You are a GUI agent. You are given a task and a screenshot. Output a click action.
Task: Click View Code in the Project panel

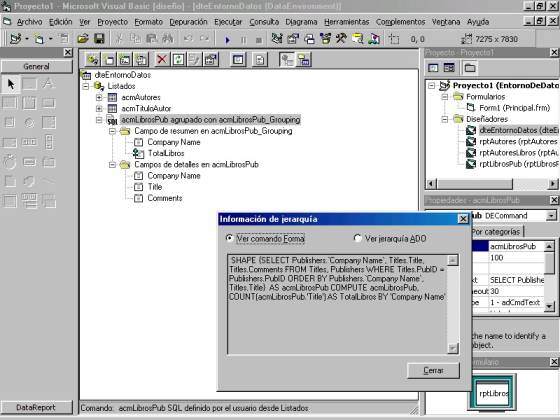click(x=433, y=68)
